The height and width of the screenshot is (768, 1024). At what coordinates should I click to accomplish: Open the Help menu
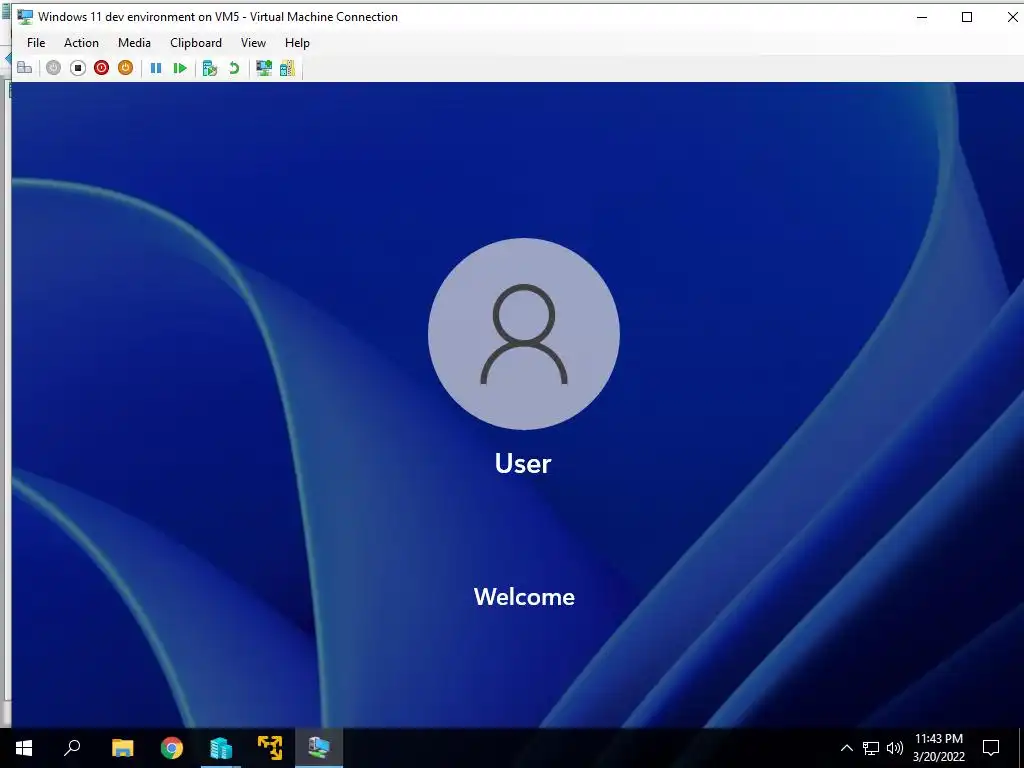click(x=297, y=42)
